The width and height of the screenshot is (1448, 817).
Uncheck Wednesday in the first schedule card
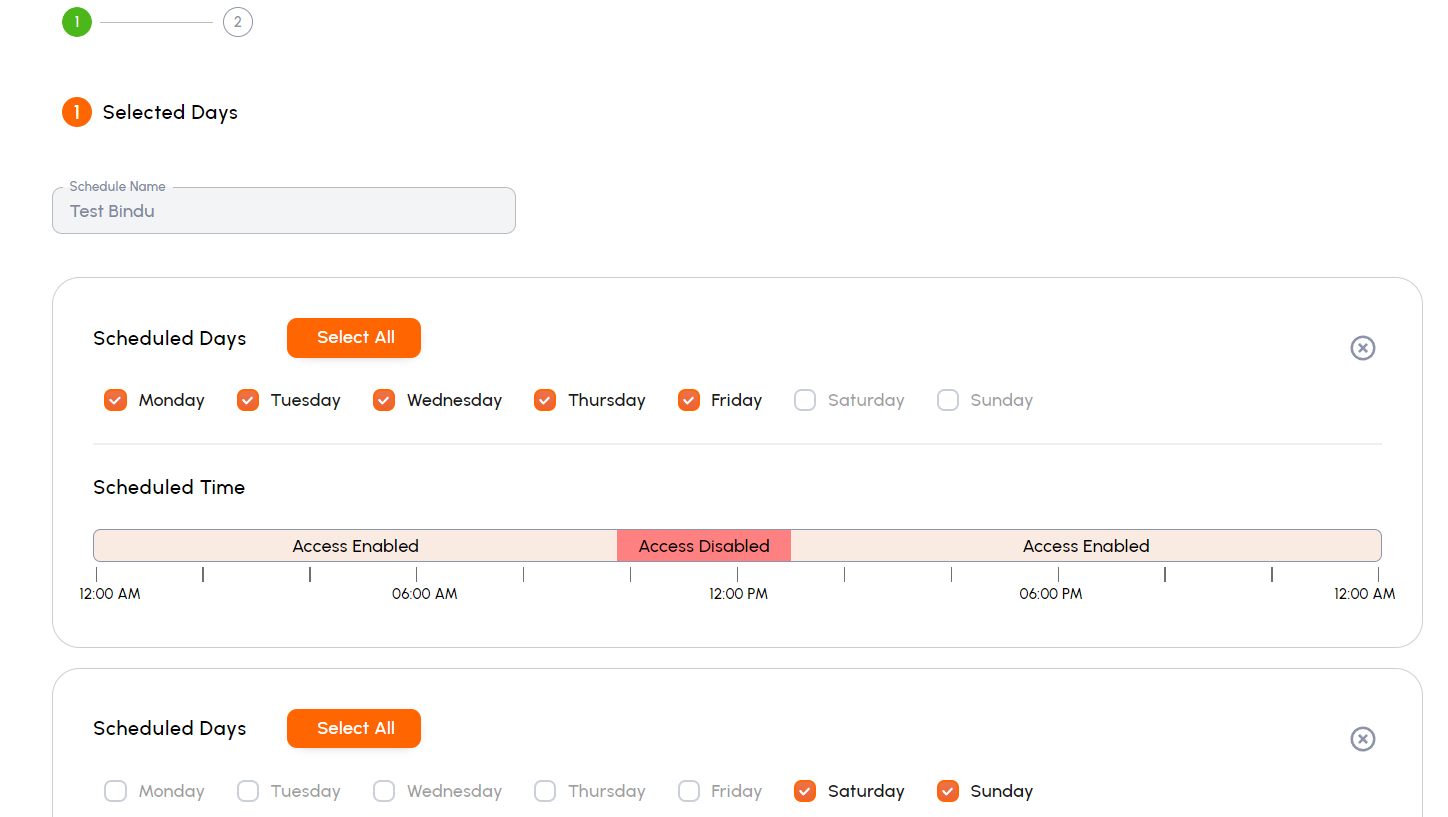pos(384,400)
